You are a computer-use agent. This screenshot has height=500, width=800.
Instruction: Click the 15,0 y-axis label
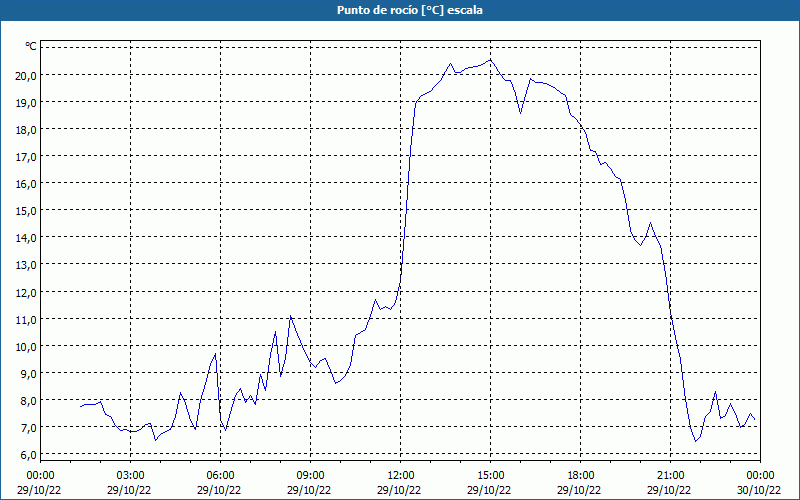tap(26, 211)
